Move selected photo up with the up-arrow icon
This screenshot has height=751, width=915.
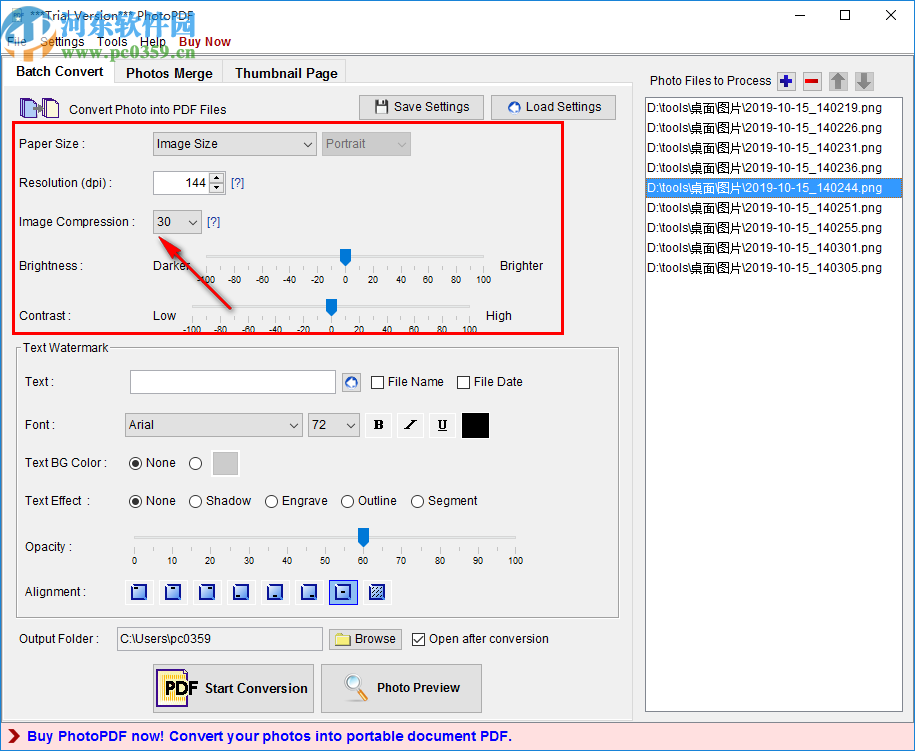pyautogui.click(x=838, y=81)
